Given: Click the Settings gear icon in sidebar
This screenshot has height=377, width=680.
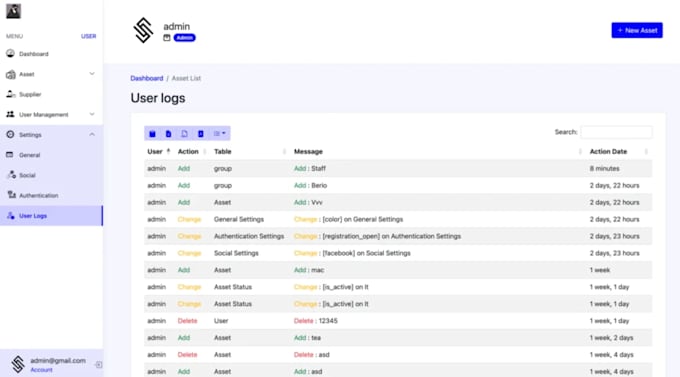Looking at the screenshot, I should [10, 134].
